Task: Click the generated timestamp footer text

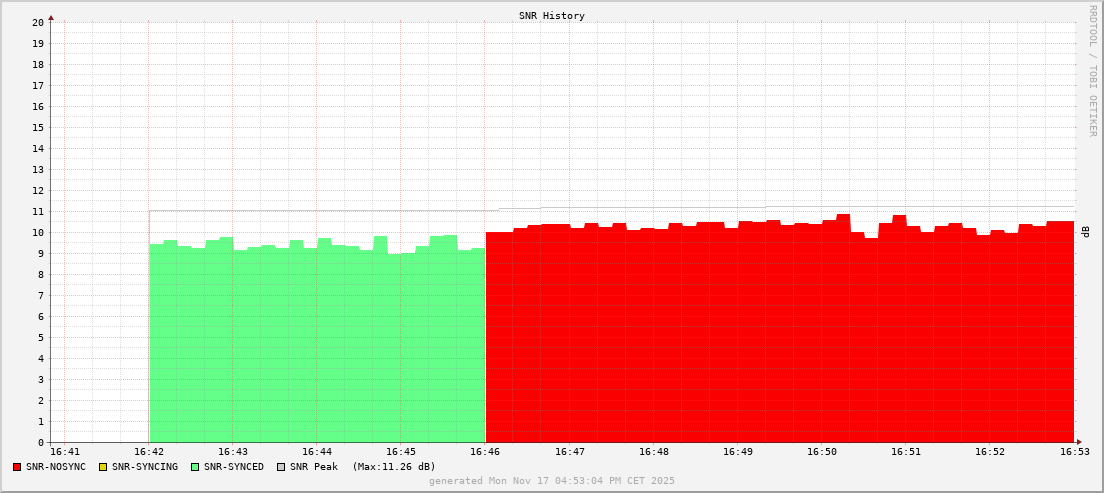Action: pyautogui.click(x=552, y=481)
